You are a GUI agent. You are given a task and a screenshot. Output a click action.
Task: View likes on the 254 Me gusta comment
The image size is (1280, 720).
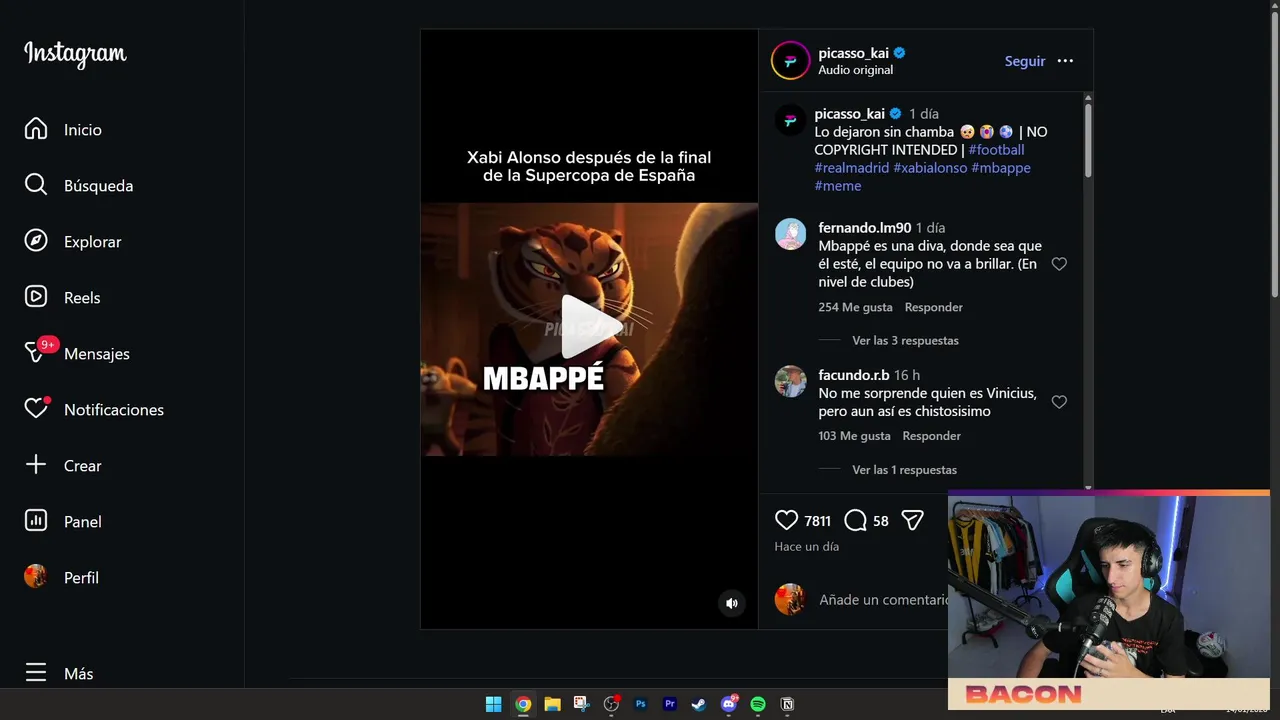[x=855, y=307]
